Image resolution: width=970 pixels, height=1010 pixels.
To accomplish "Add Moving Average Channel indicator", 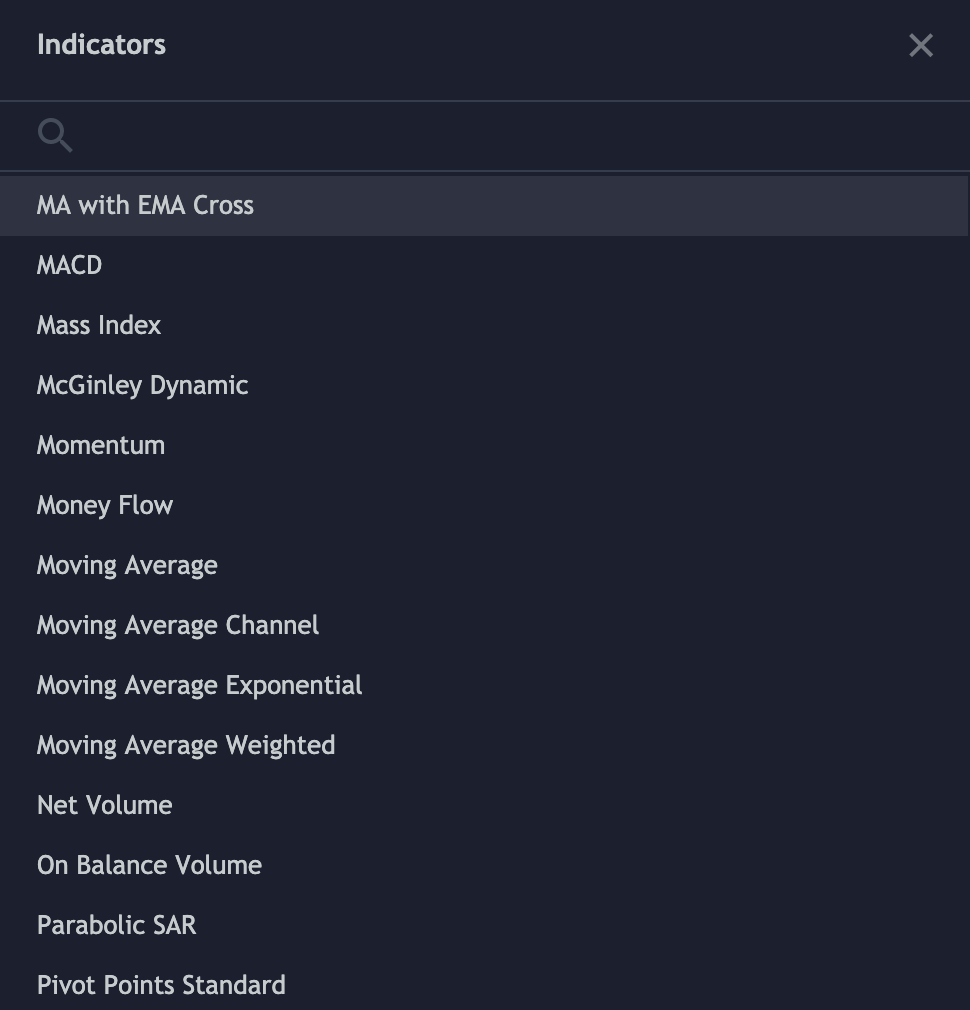I will coord(485,625).
